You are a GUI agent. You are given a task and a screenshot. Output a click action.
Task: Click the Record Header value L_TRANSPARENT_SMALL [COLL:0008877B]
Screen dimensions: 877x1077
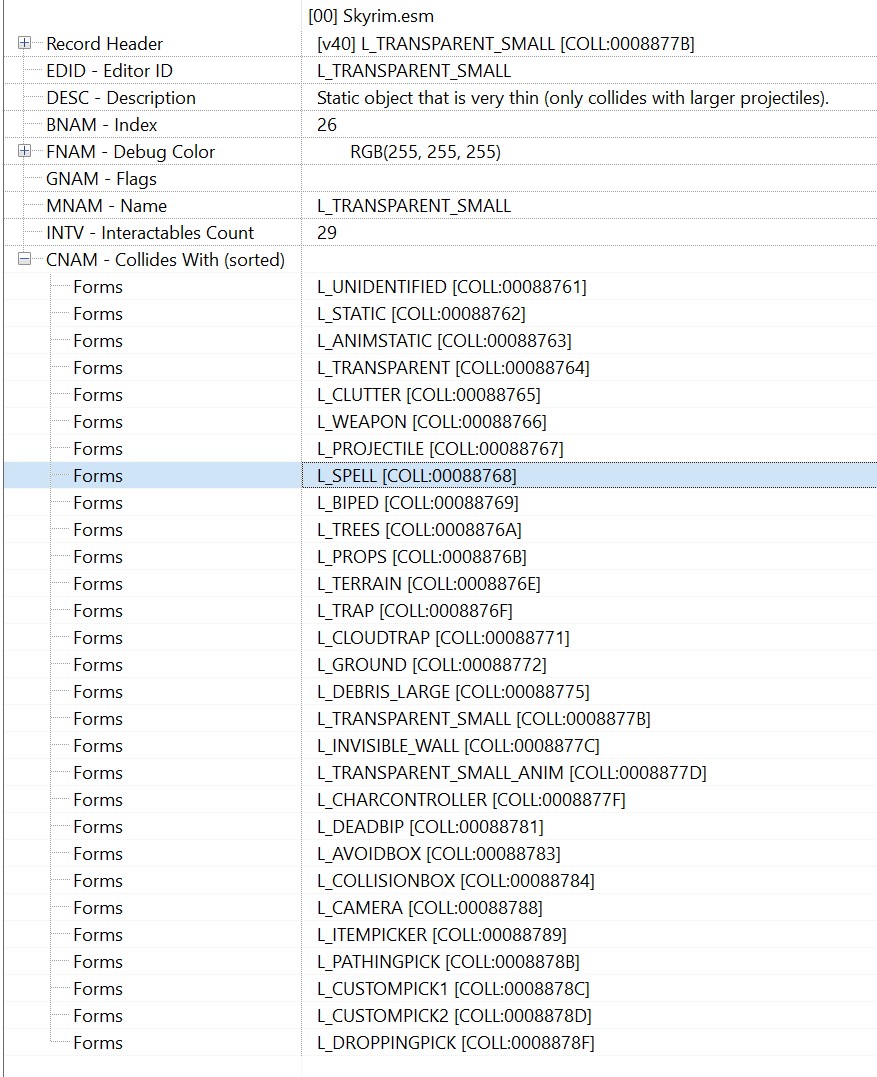[x=505, y=43]
